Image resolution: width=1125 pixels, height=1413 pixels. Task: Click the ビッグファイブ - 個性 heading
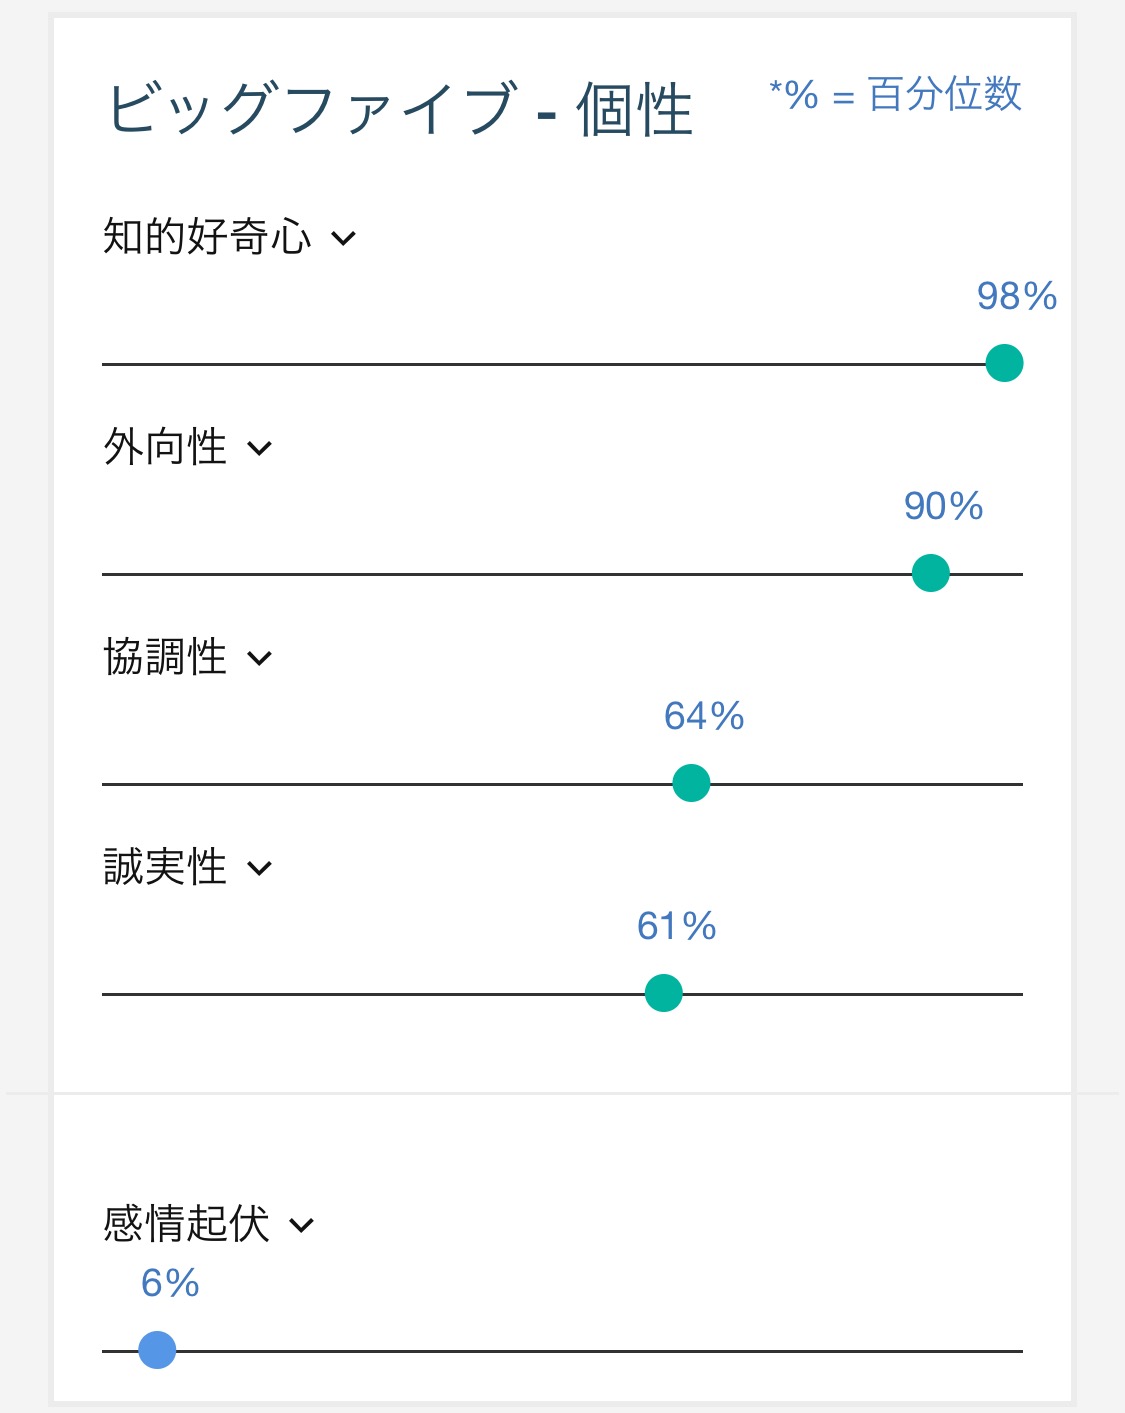coord(399,109)
